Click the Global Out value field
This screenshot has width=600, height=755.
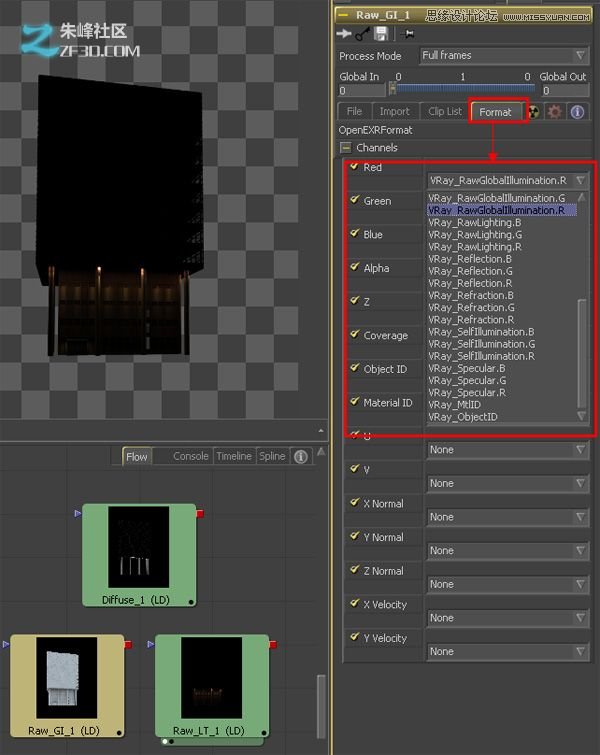click(565, 91)
